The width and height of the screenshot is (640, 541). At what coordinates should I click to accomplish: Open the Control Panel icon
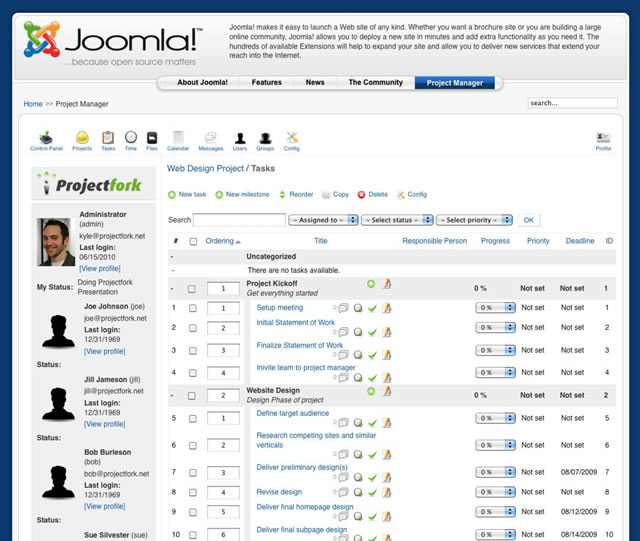pyautogui.click(x=46, y=137)
